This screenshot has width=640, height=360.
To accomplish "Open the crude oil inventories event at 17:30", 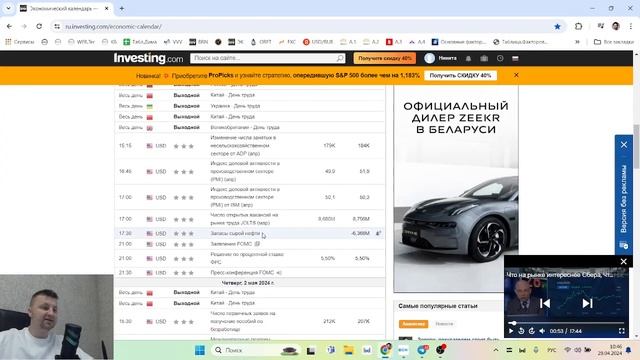I will tap(235, 233).
